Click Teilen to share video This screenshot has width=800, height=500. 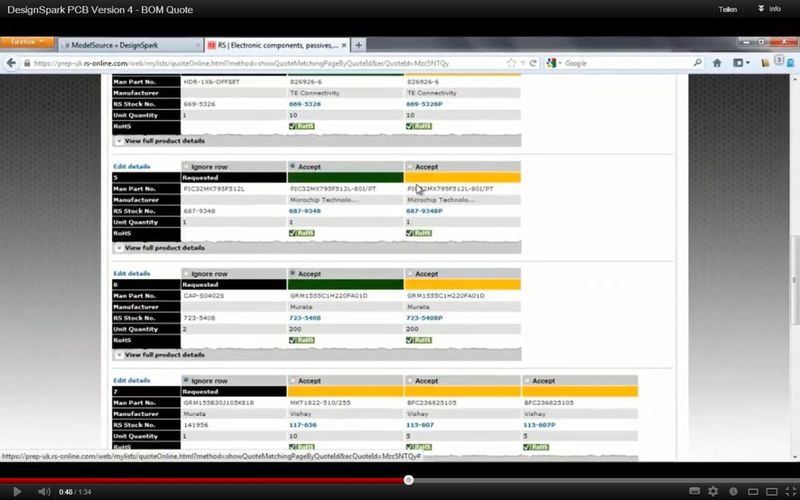(727, 9)
